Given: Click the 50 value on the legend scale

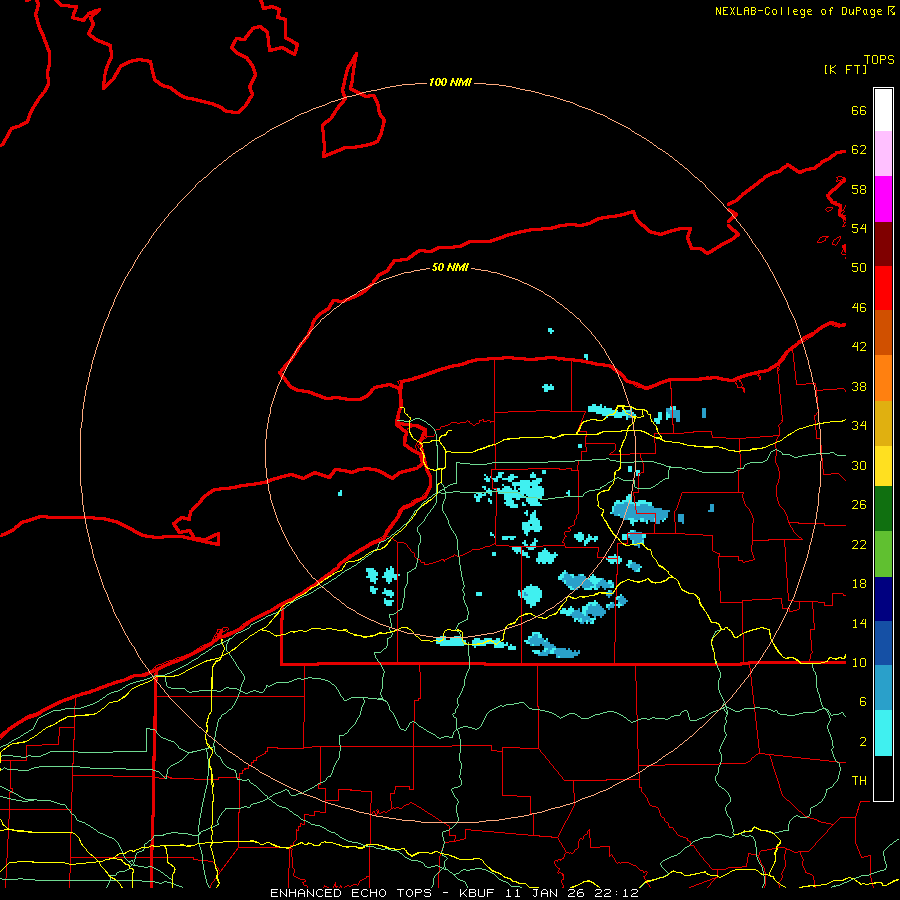Looking at the screenshot, I should point(859,267).
